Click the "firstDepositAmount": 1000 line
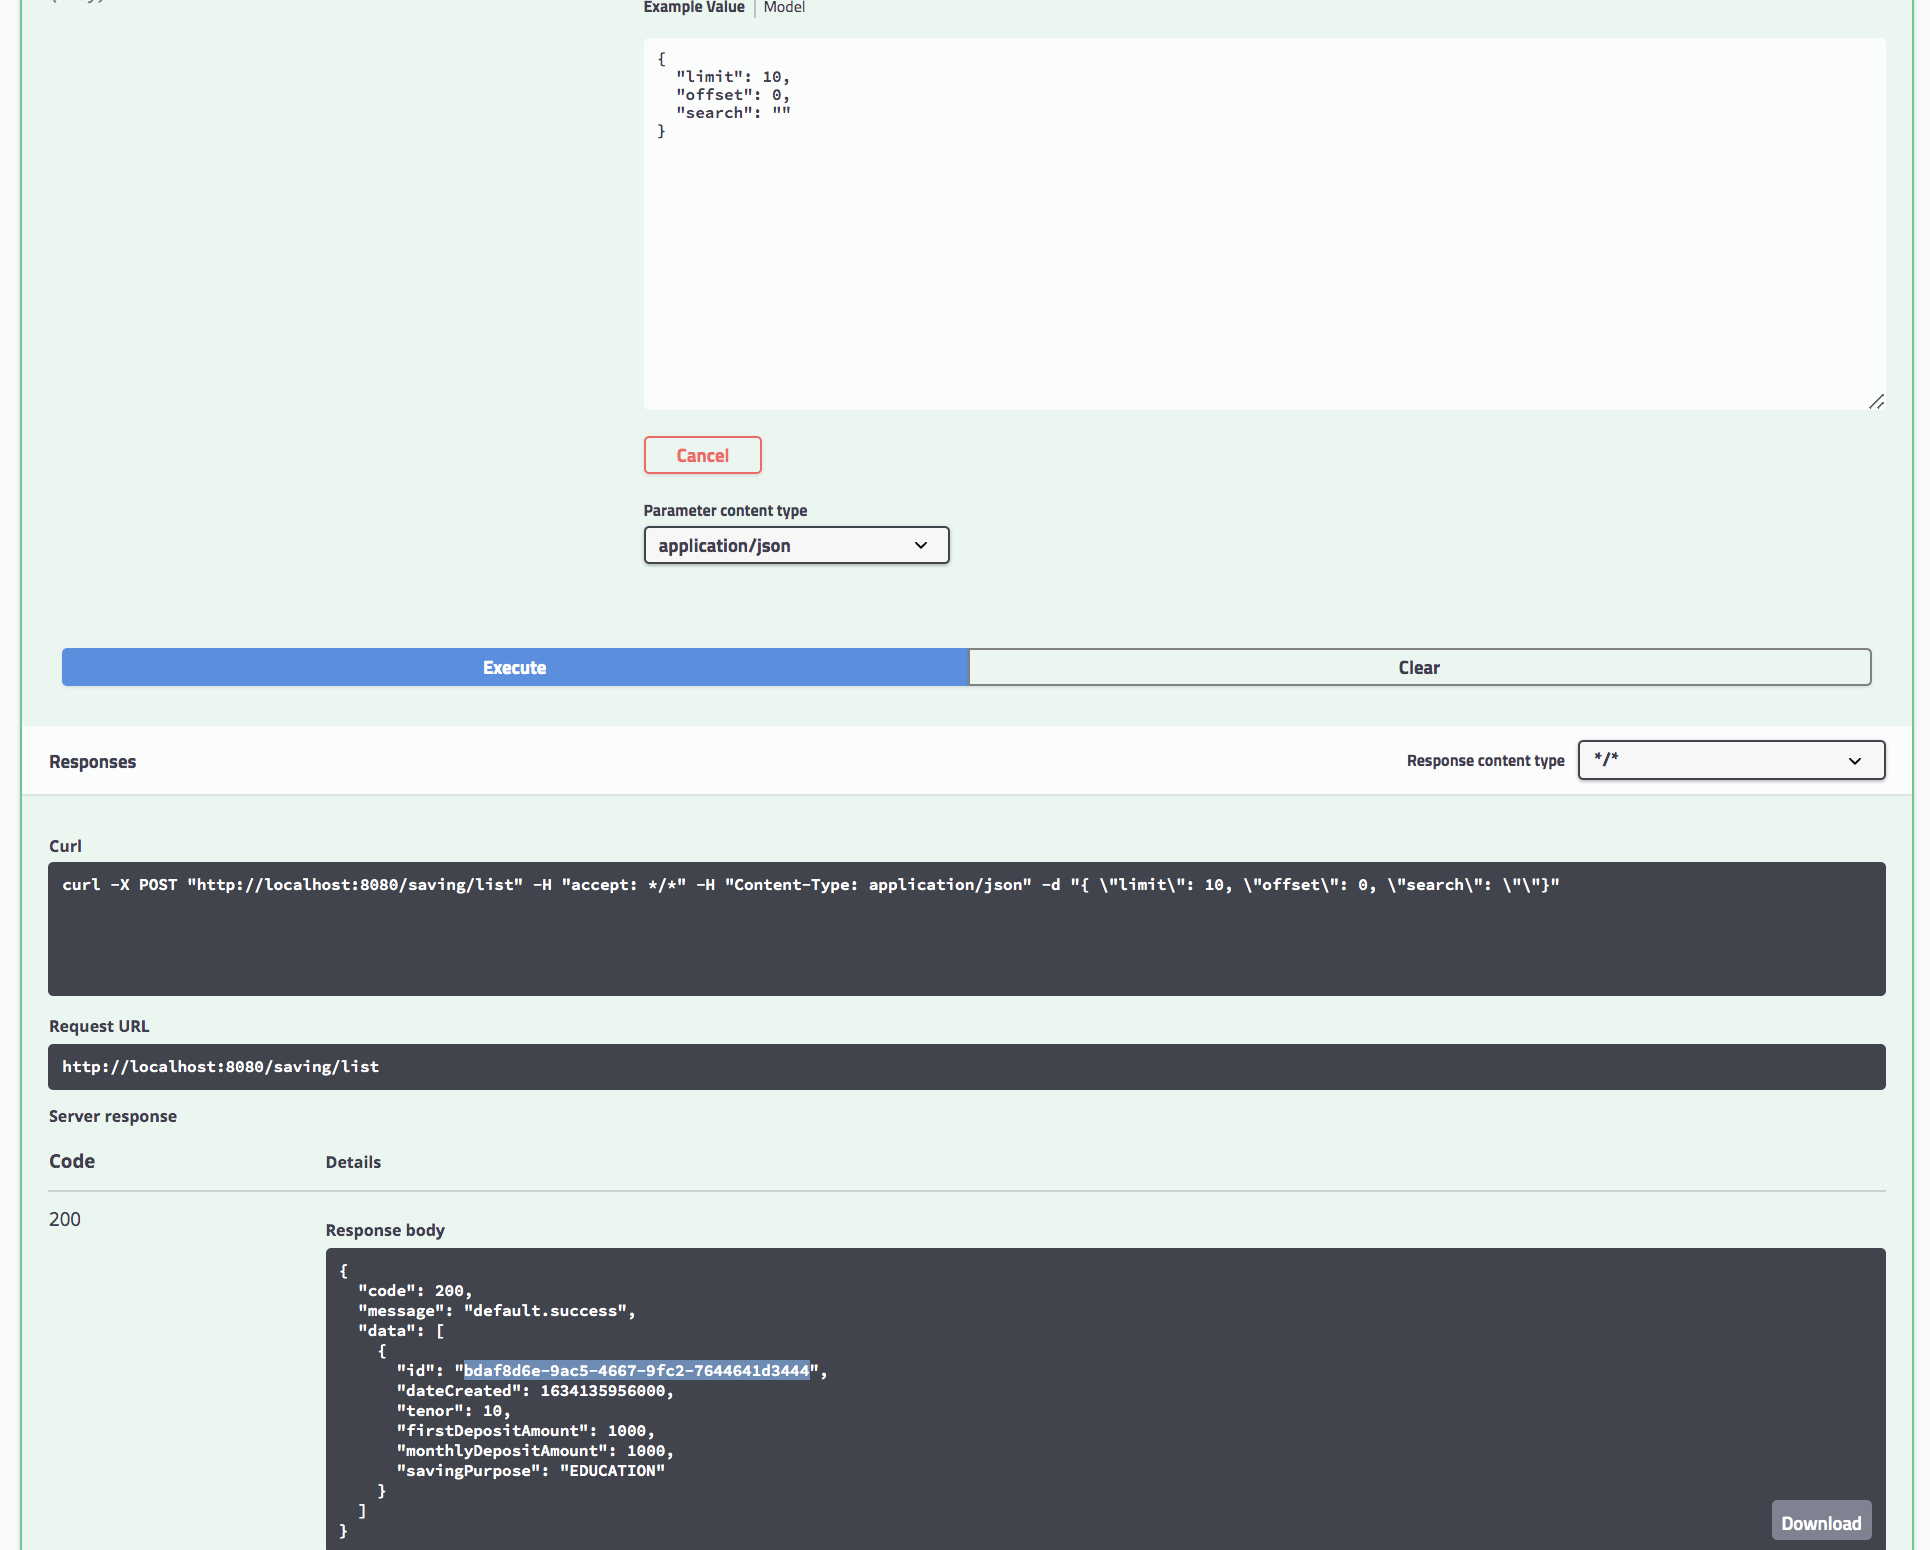This screenshot has width=1930, height=1550. (525, 1431)
